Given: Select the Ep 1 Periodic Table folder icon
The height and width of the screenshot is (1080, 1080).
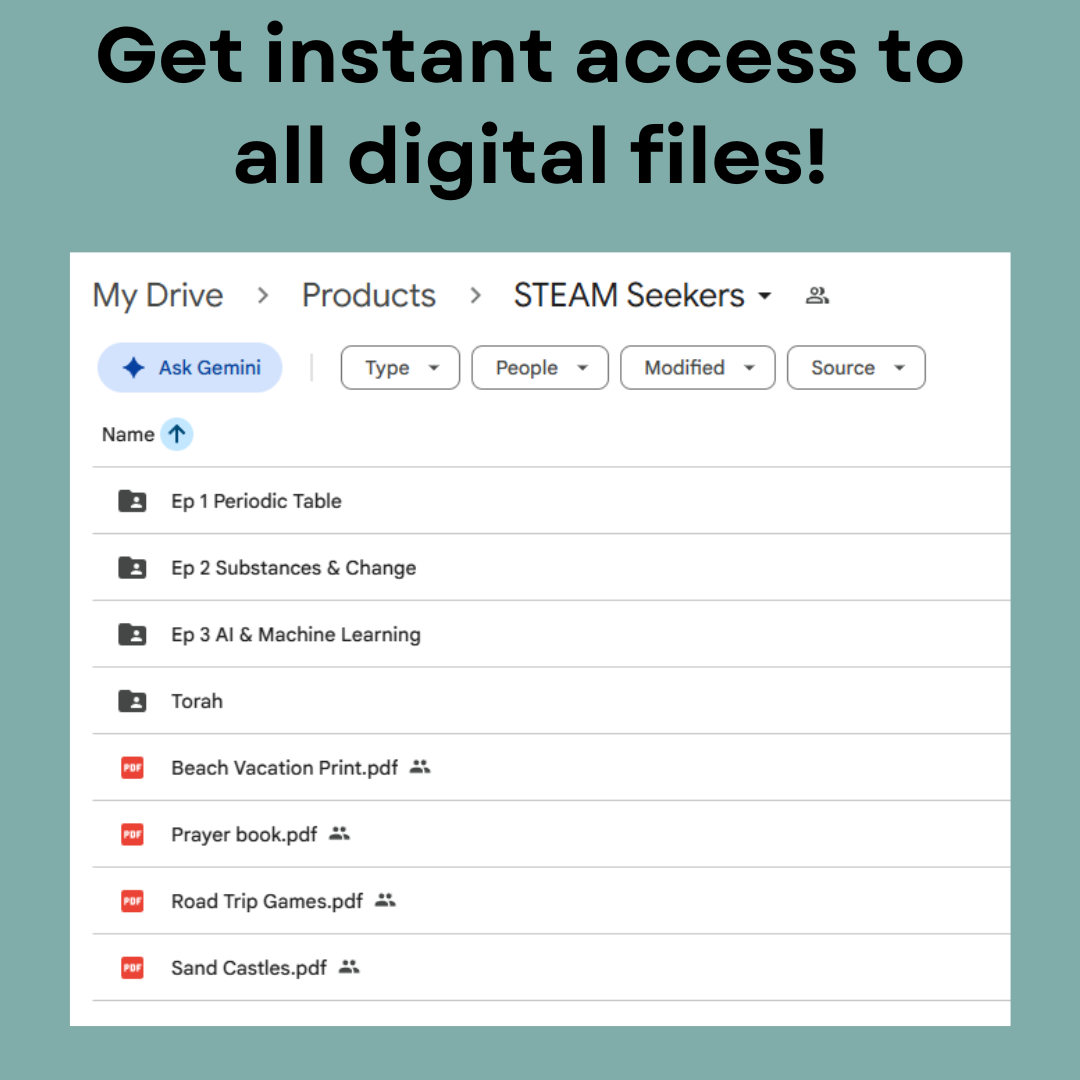Looking at the screenshot, I should coord(132,501).
